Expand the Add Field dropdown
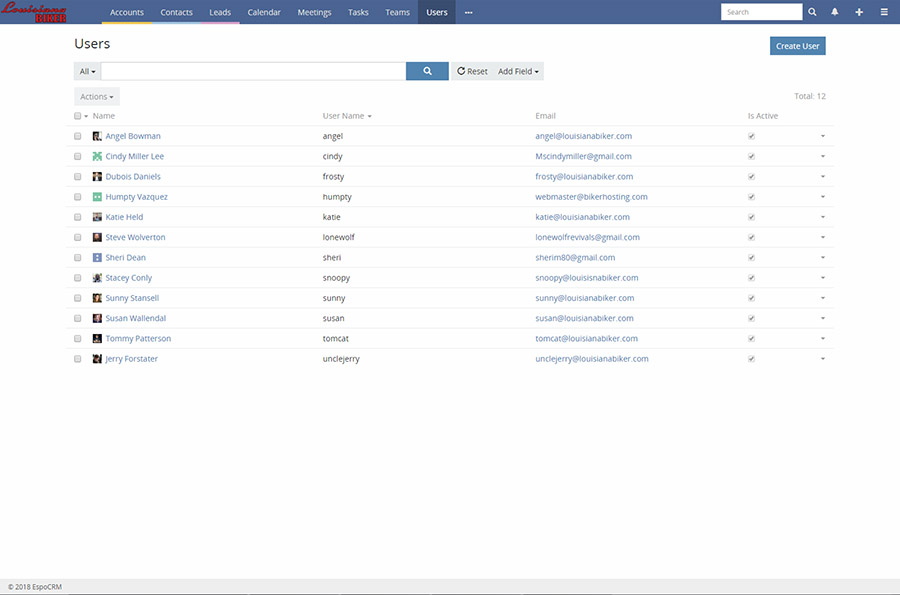The width and height of the screenshot is (900, 595). 518,71
